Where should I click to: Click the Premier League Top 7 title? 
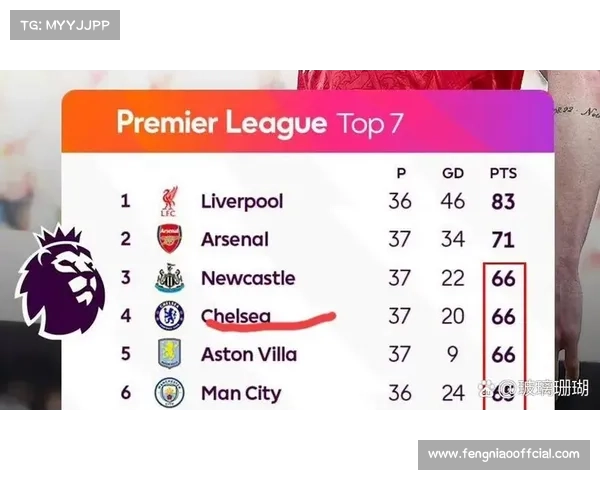260,123
